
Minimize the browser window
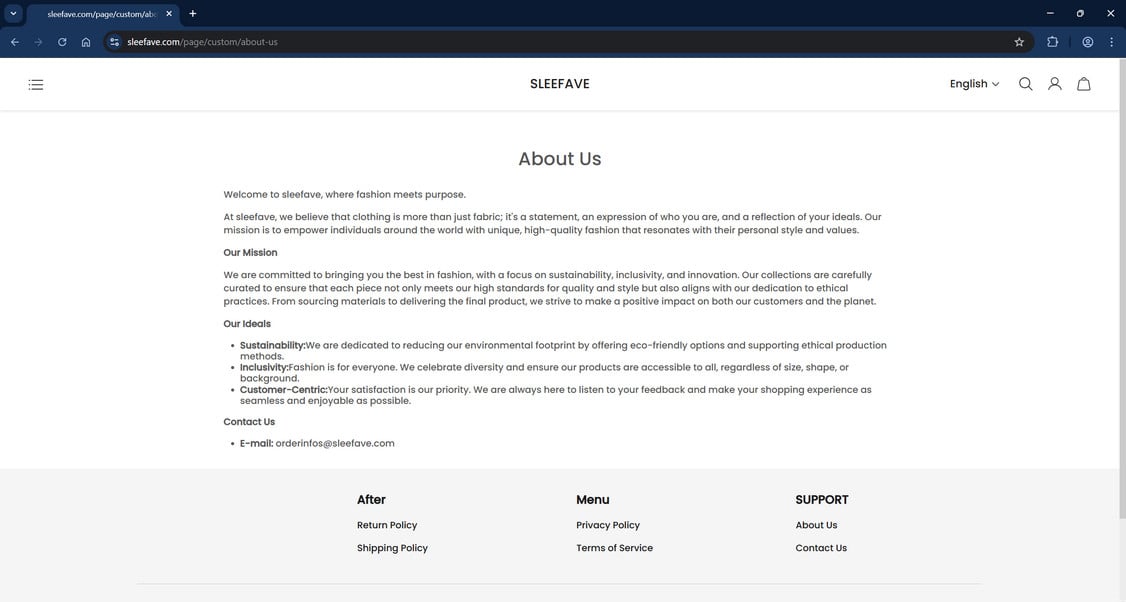click(x=1050, y=13)
